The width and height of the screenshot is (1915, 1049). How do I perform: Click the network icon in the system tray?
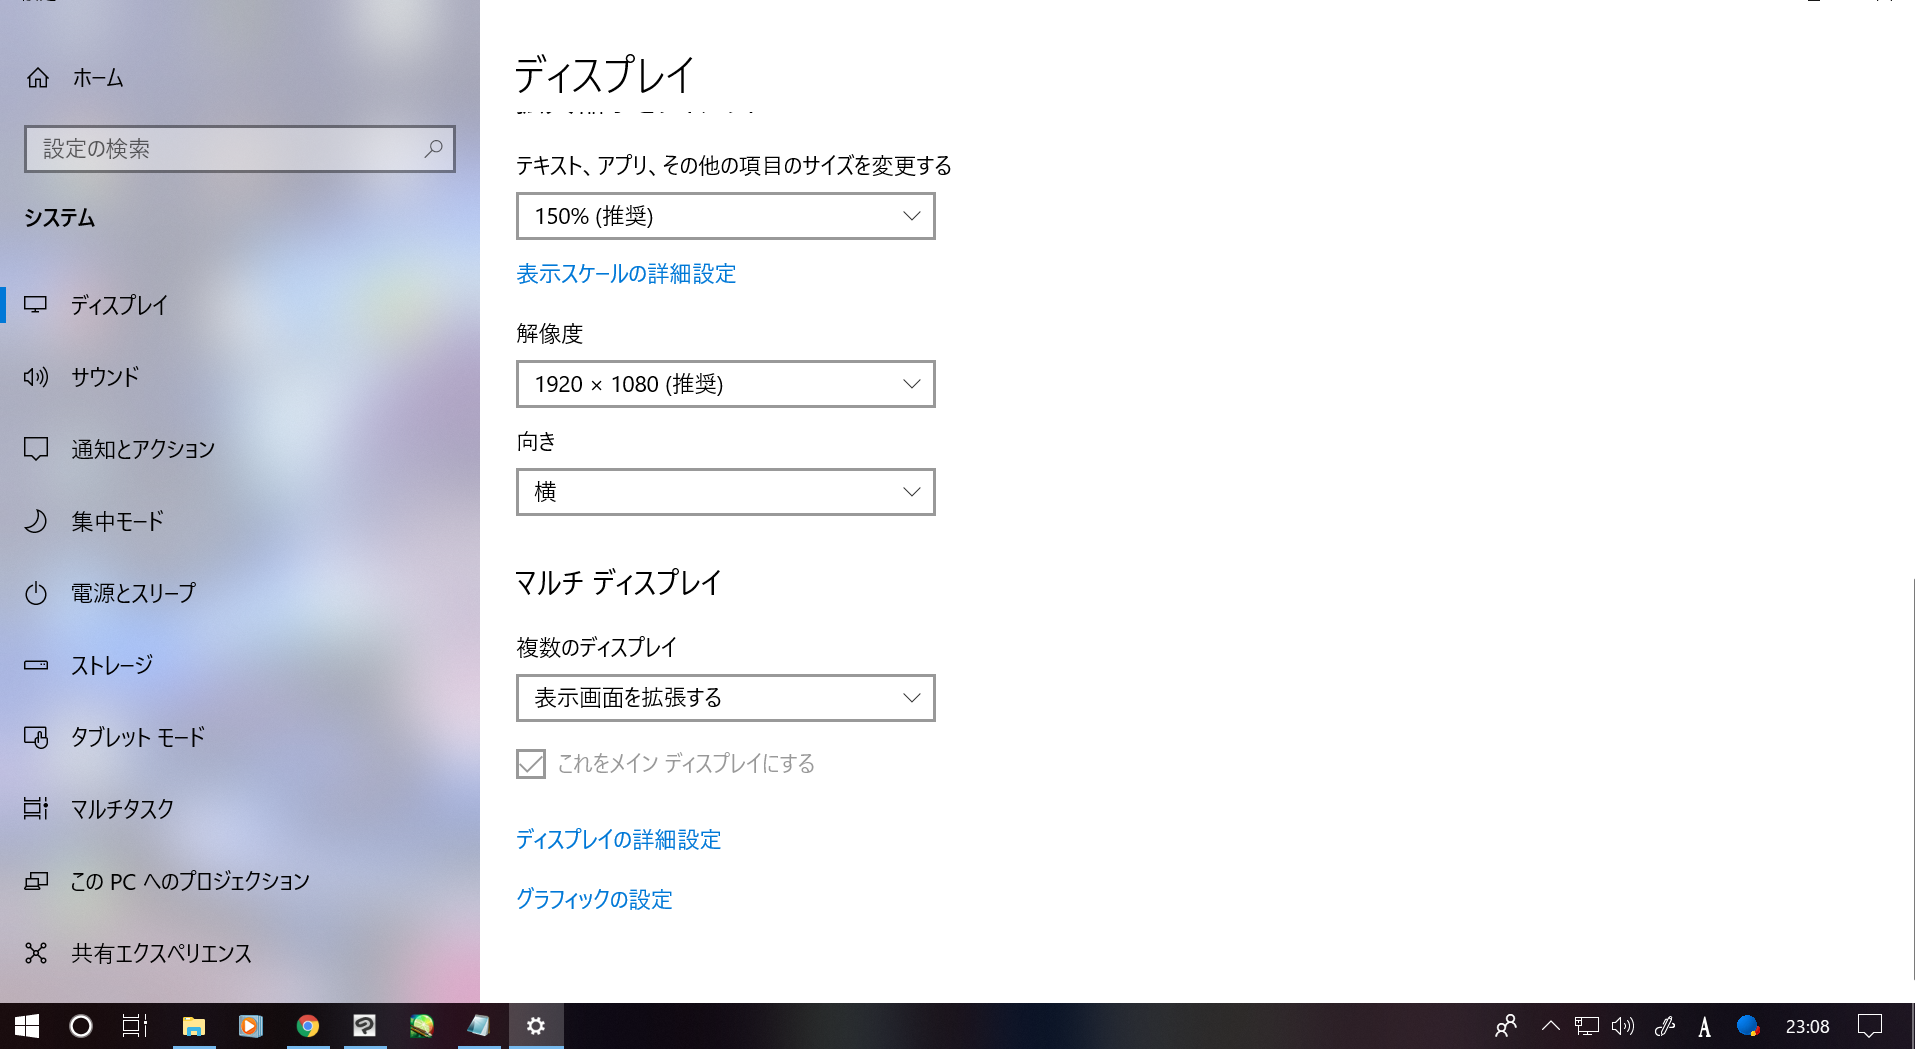(1587, 1026)
